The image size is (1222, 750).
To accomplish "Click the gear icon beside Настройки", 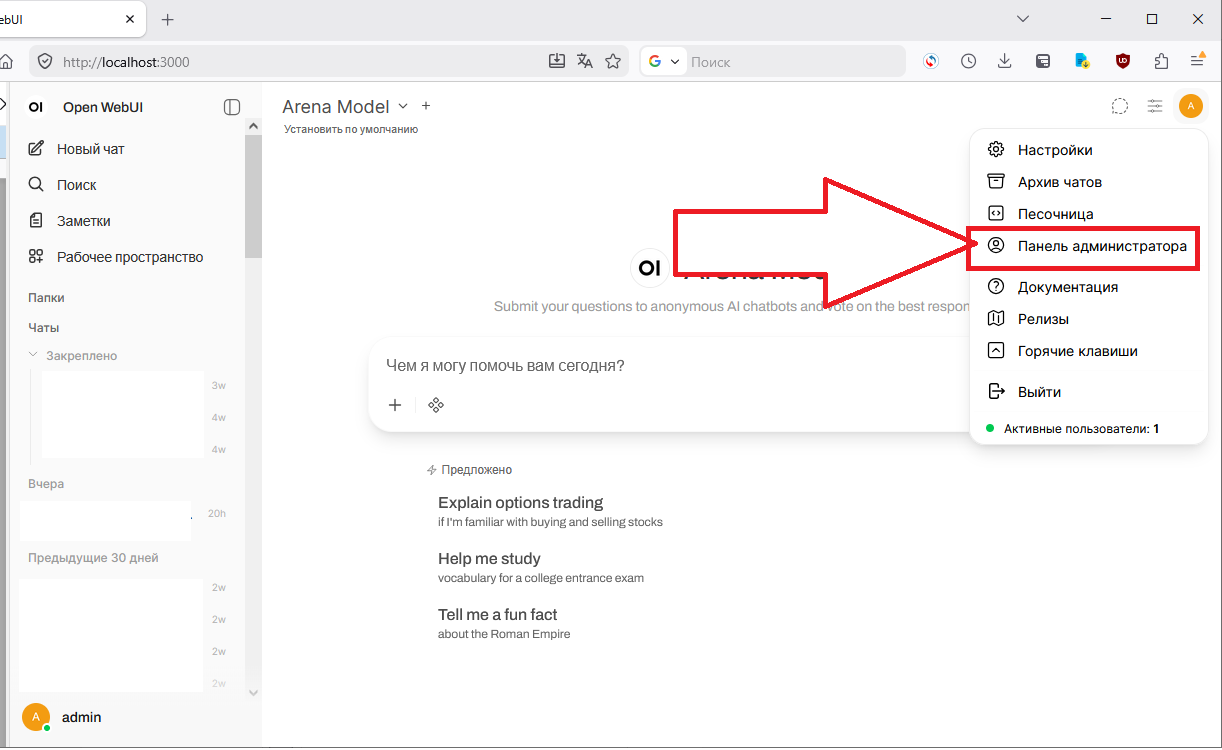I will 995,150.
